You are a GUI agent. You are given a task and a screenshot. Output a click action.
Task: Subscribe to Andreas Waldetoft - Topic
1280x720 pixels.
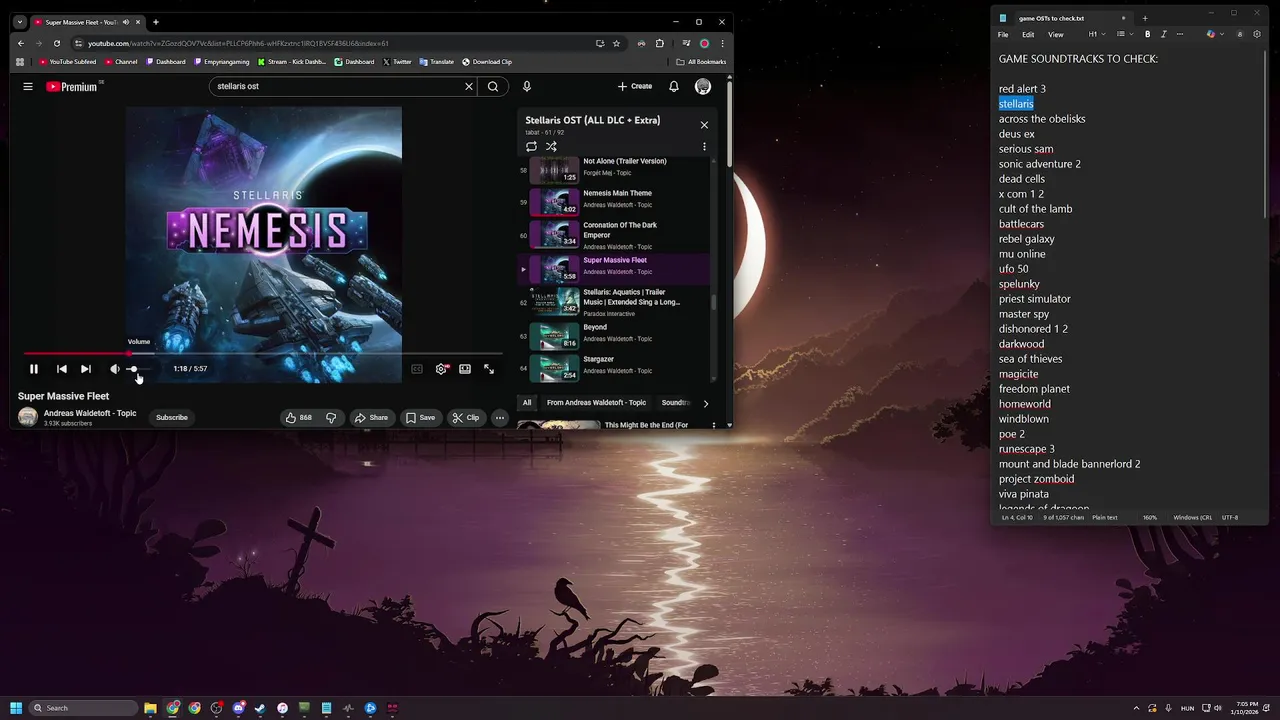point(172,417)
